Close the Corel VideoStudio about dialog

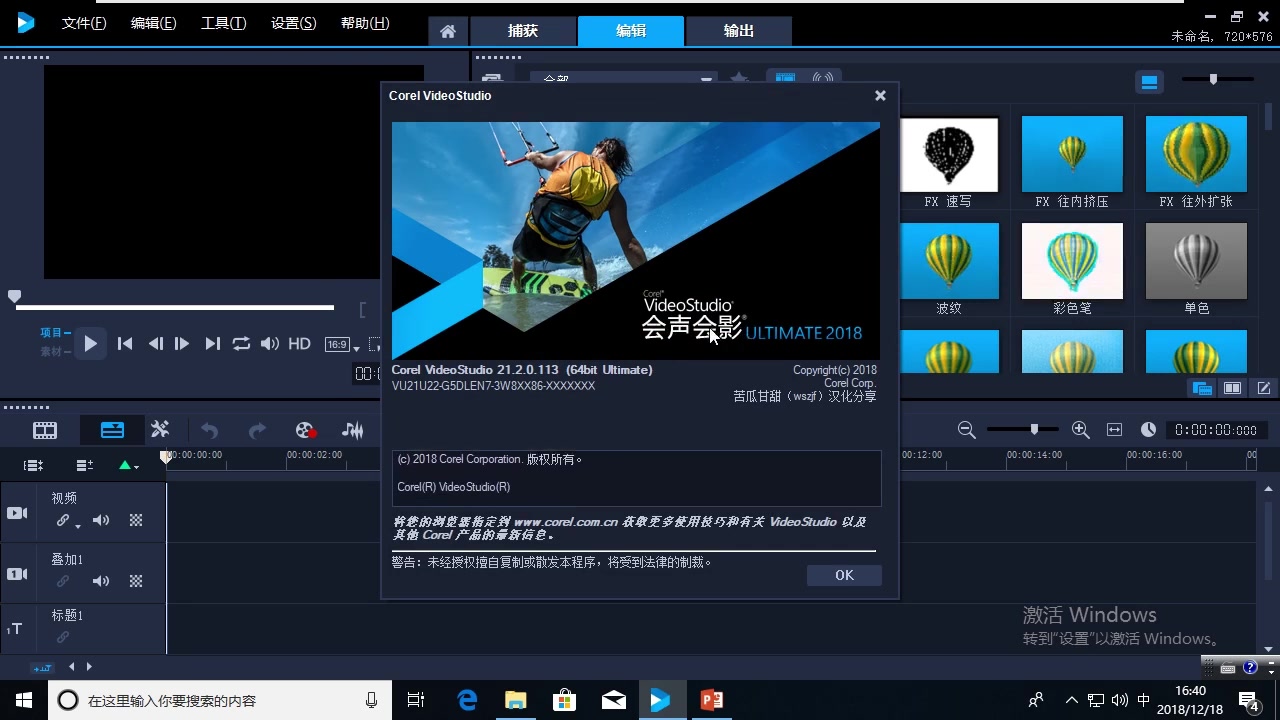click(880, 96)
